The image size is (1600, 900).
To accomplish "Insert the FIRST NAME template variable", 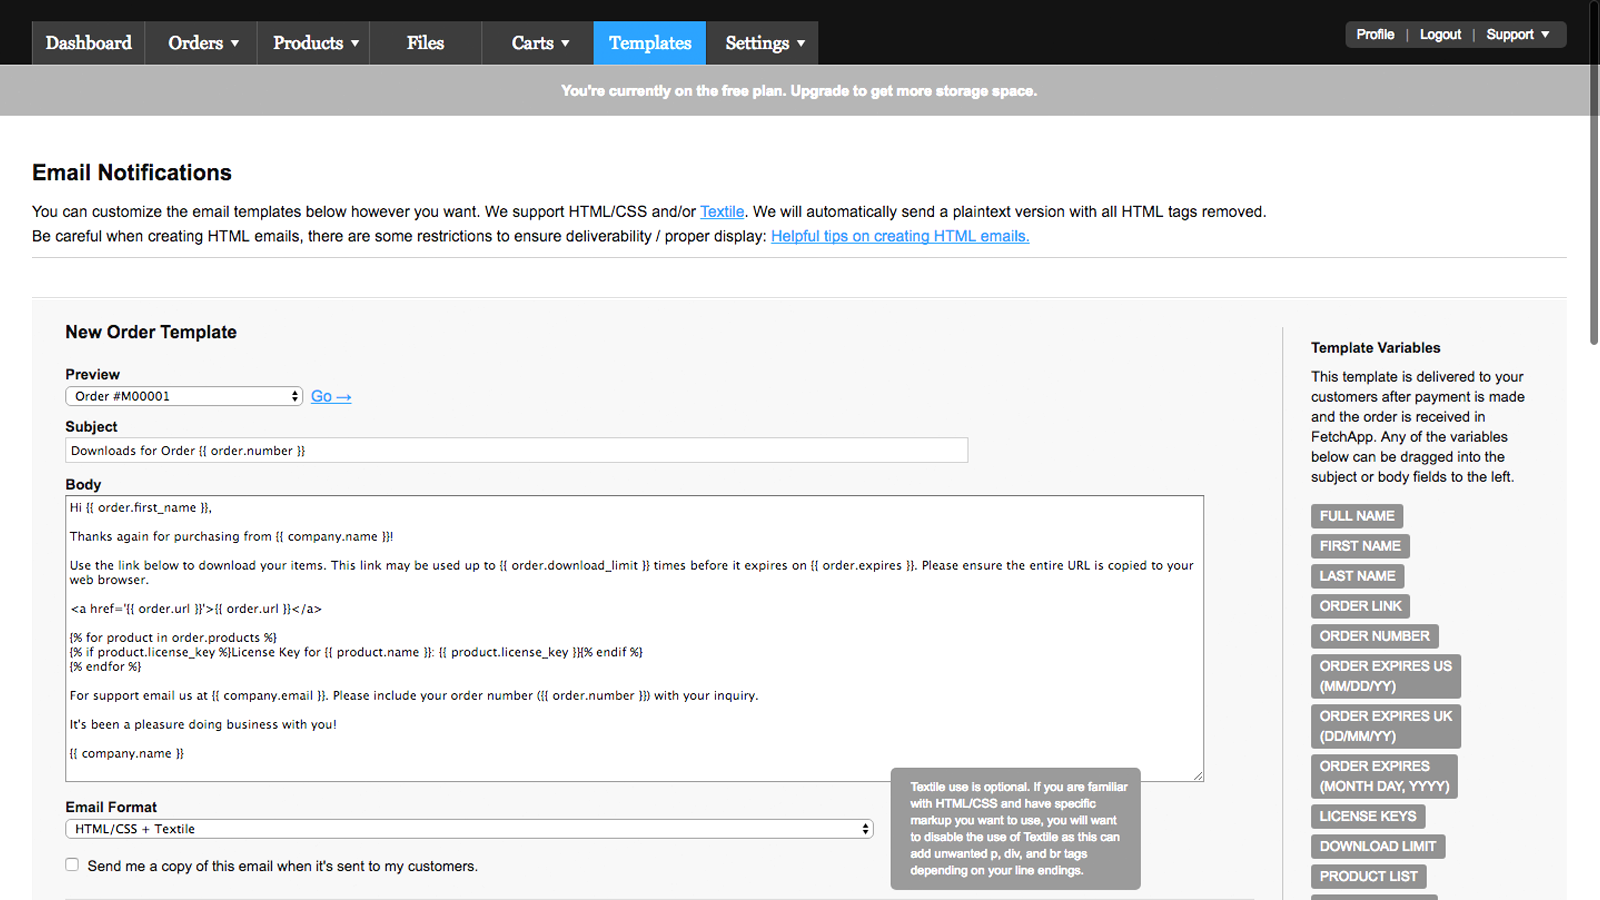I will click(1359, 546).
